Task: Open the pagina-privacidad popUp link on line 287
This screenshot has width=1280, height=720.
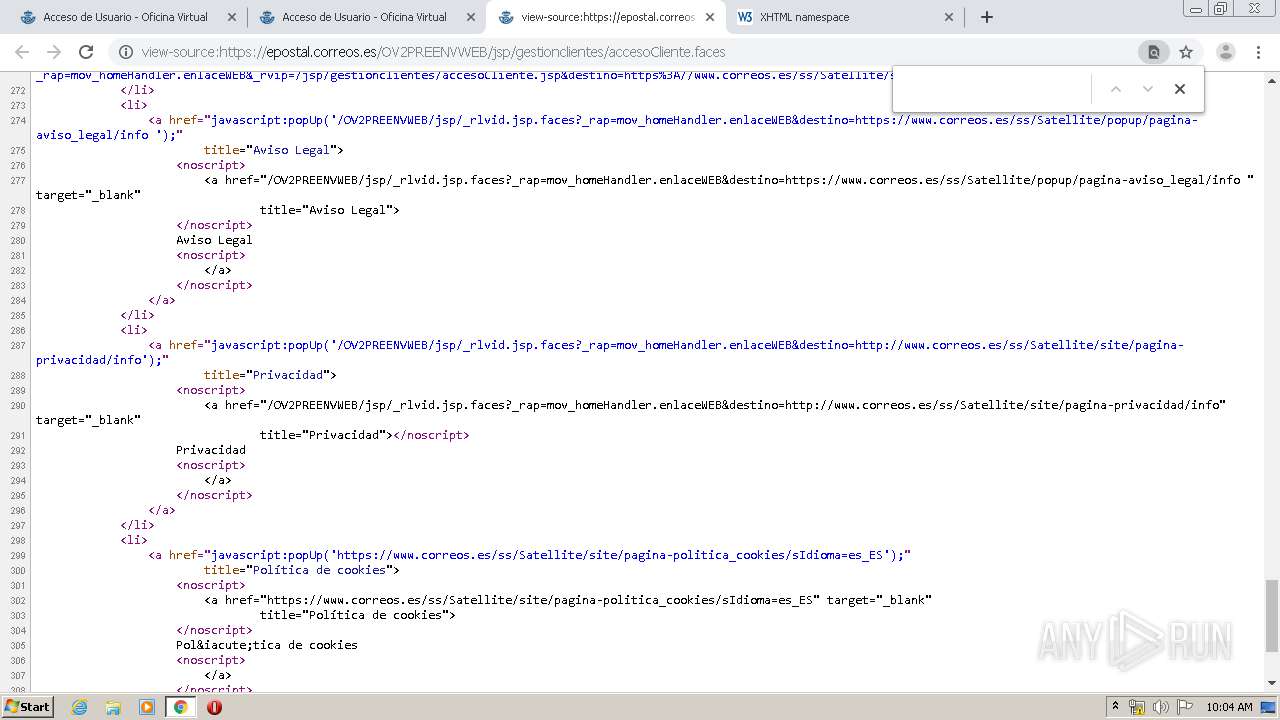Action: (x=609, y=352)
